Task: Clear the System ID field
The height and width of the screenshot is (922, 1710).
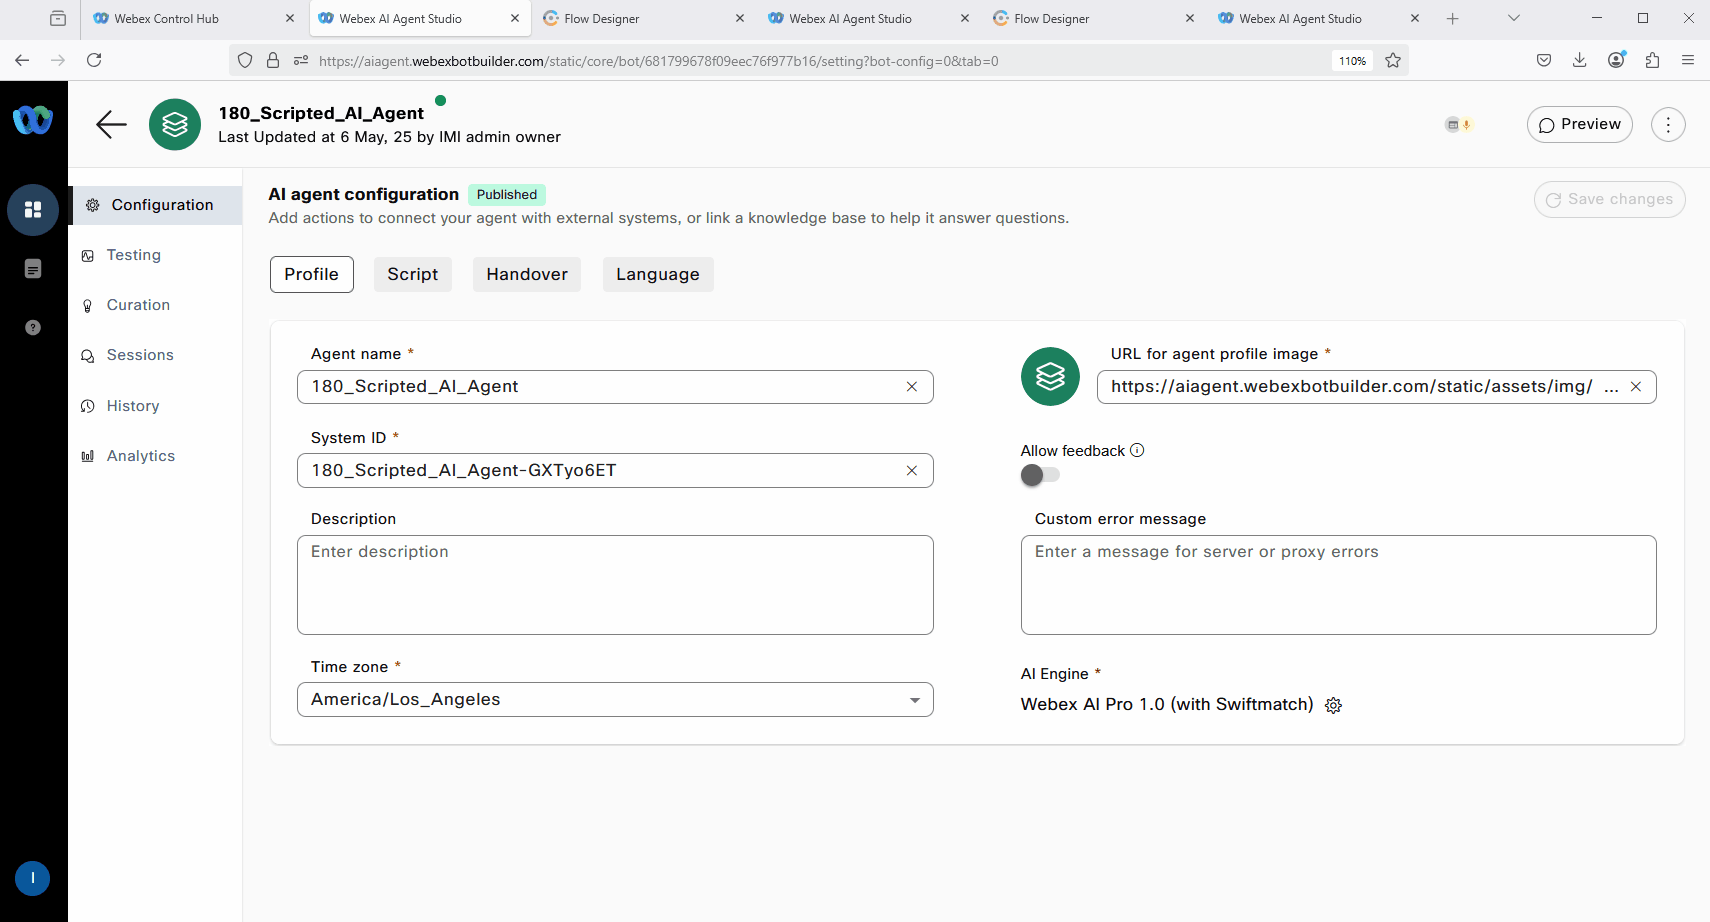Action: click(x=912, y=471)
